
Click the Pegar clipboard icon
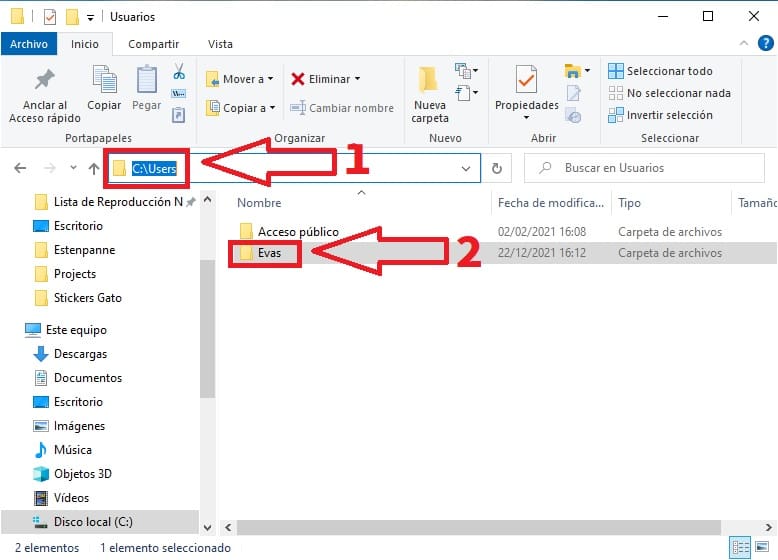pyautogui.click(x=146, y=79)
